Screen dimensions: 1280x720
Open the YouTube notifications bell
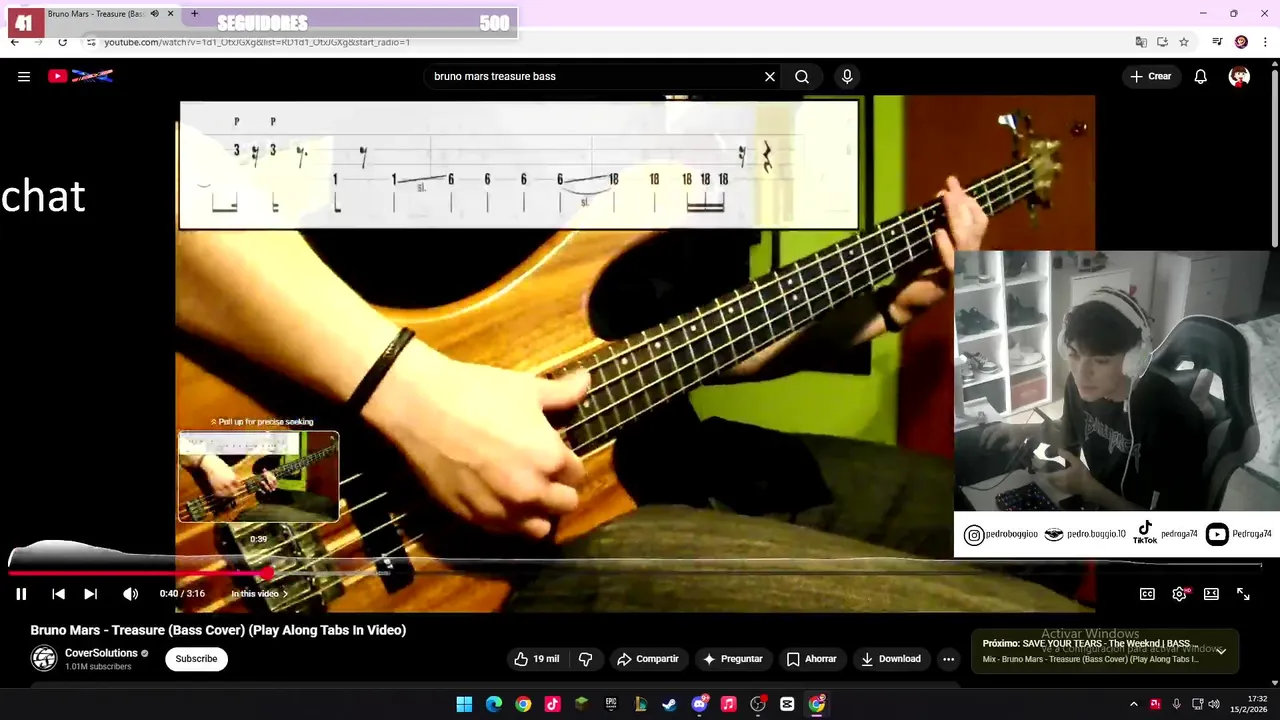pos(1201,76)
